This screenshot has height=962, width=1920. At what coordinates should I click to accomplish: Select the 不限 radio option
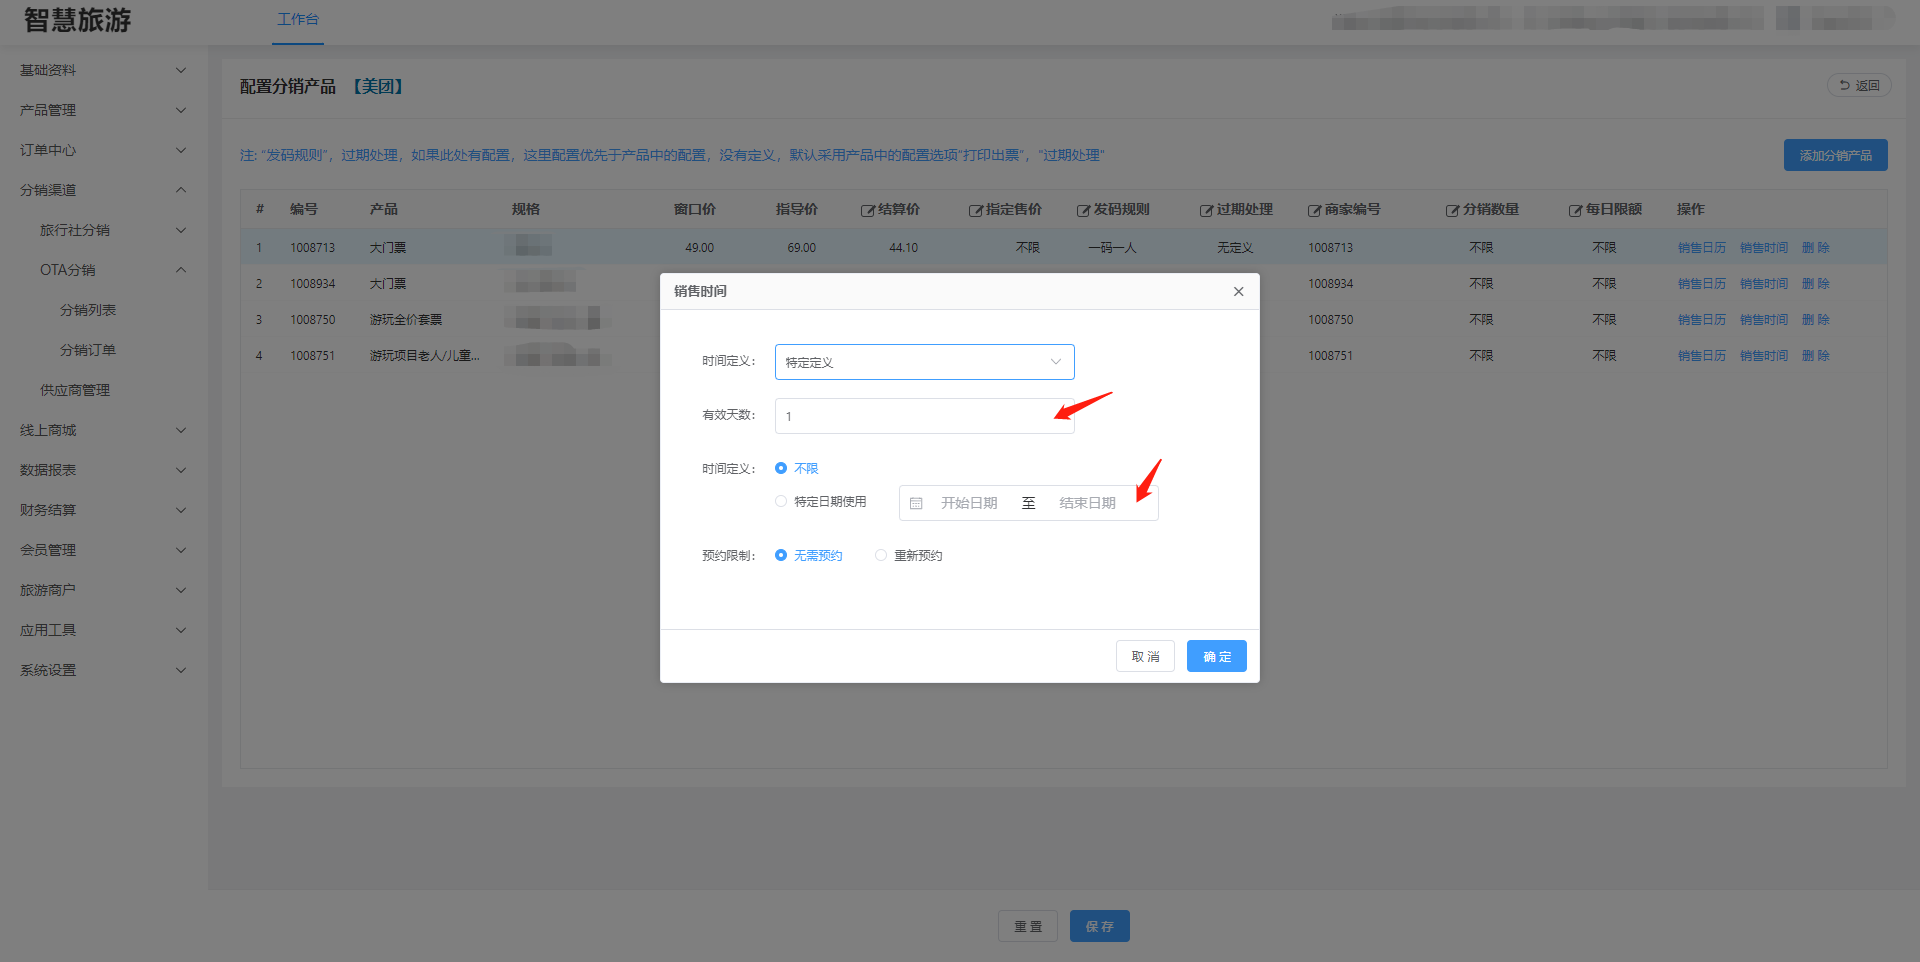click(x=781, y=469)
